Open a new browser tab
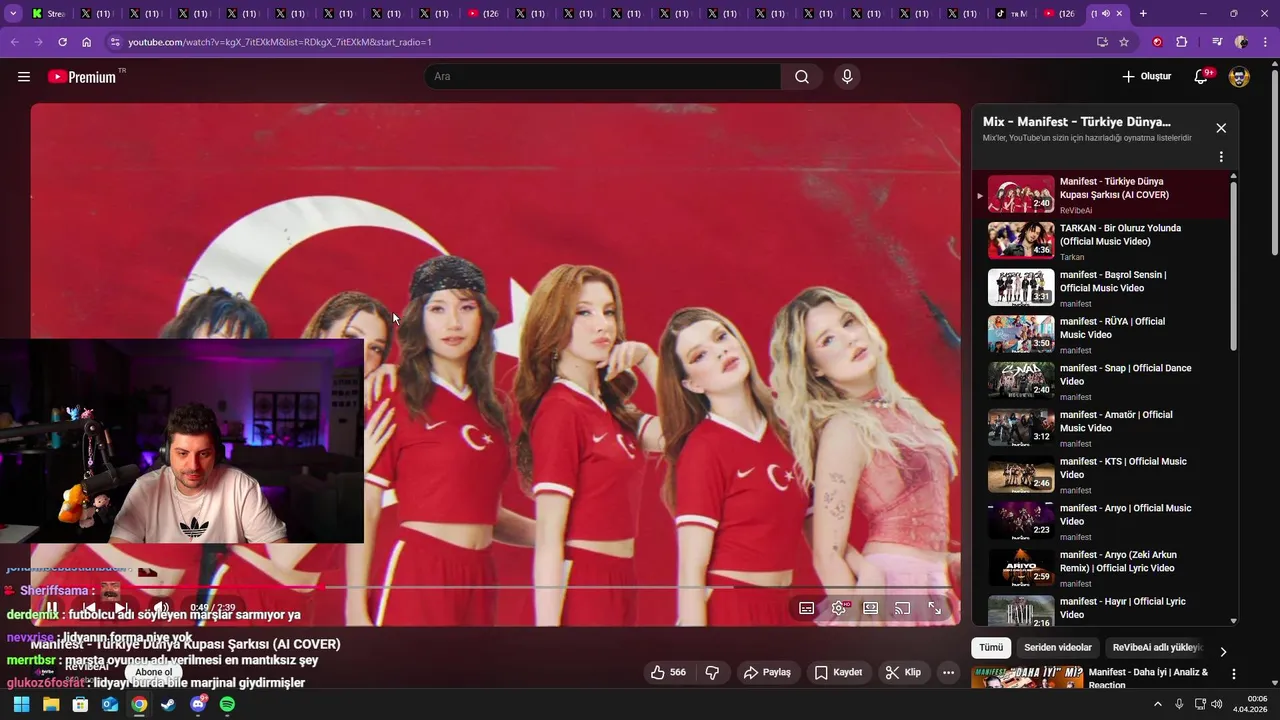This screenshot has height=720, width=1280. pos(1143,13)
